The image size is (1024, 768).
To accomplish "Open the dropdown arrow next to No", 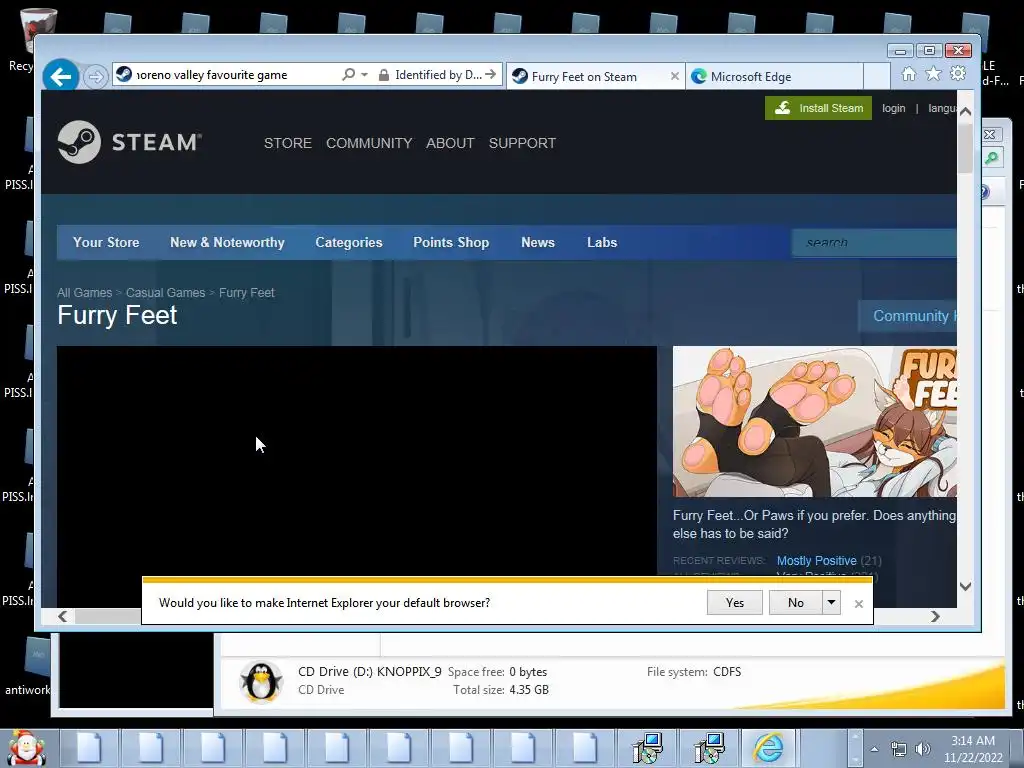I will [831, 602].
